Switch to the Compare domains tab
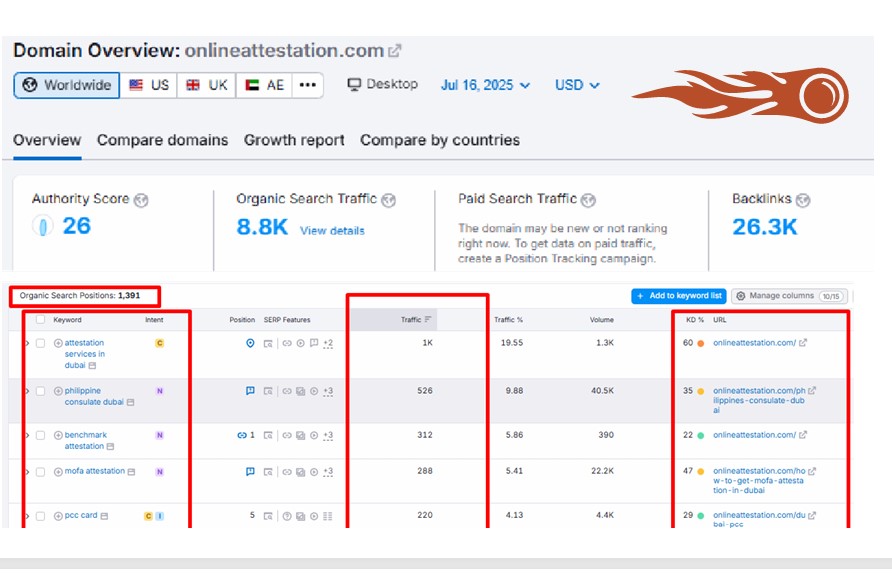The height and width of the screenshot is (578, 892). pos(162,140)
